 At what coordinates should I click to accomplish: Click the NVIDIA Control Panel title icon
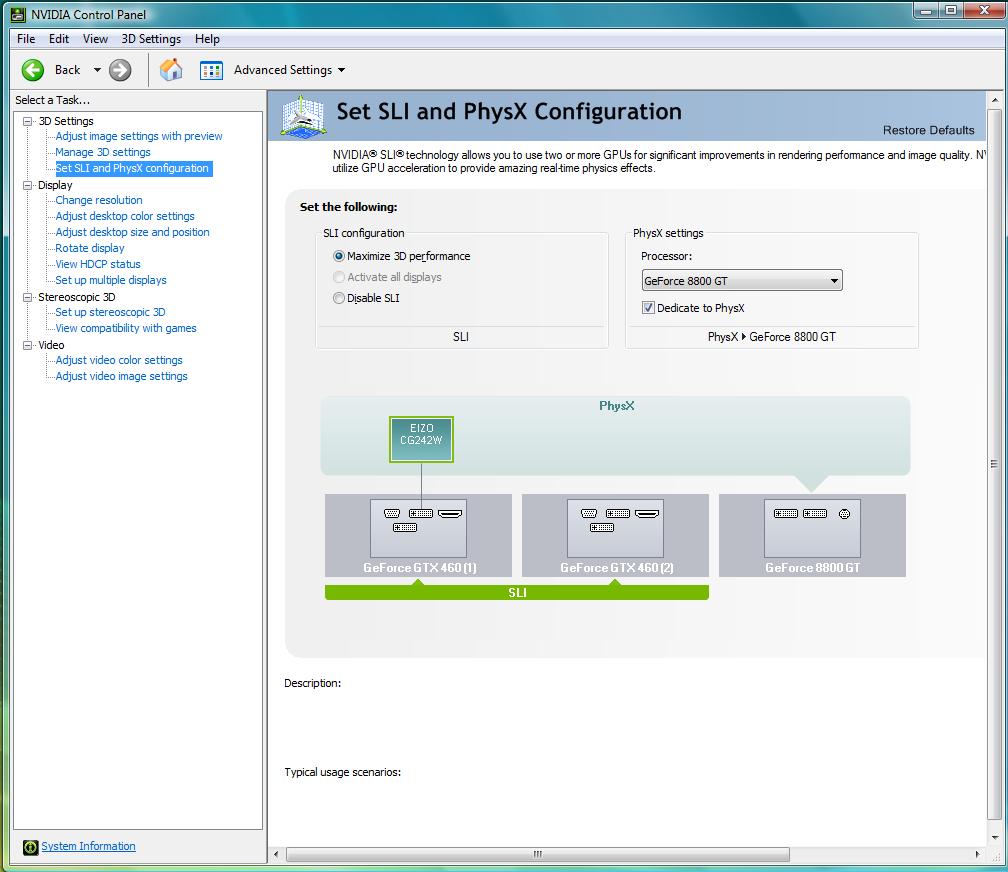[x=18, y=14]
